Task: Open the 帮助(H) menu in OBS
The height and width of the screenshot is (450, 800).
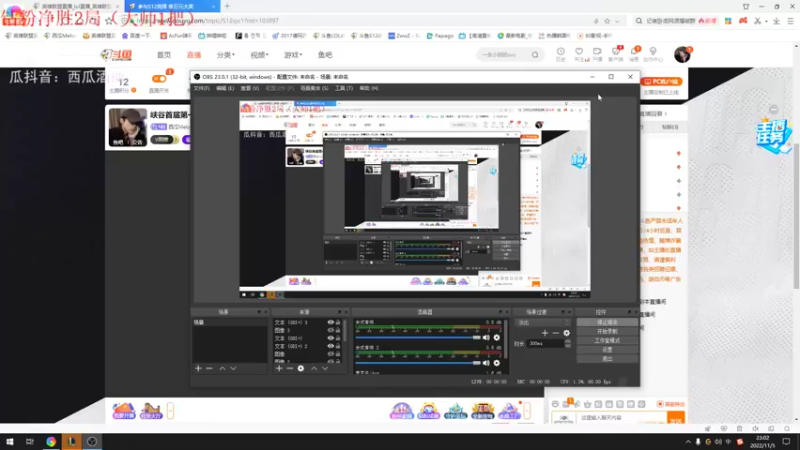Action: (368, 88)
